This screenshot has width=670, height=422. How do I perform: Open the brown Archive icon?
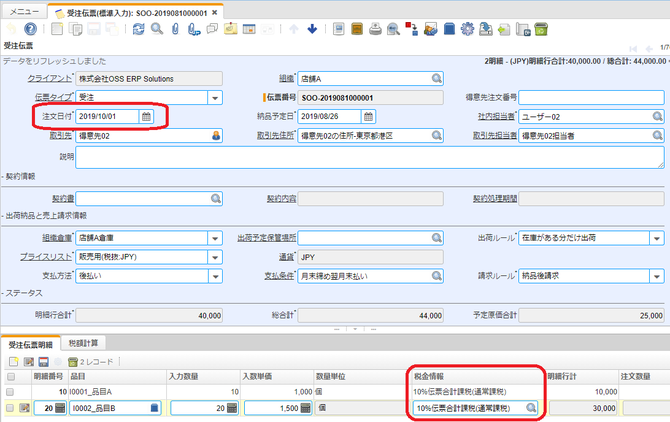coord(357,29)
